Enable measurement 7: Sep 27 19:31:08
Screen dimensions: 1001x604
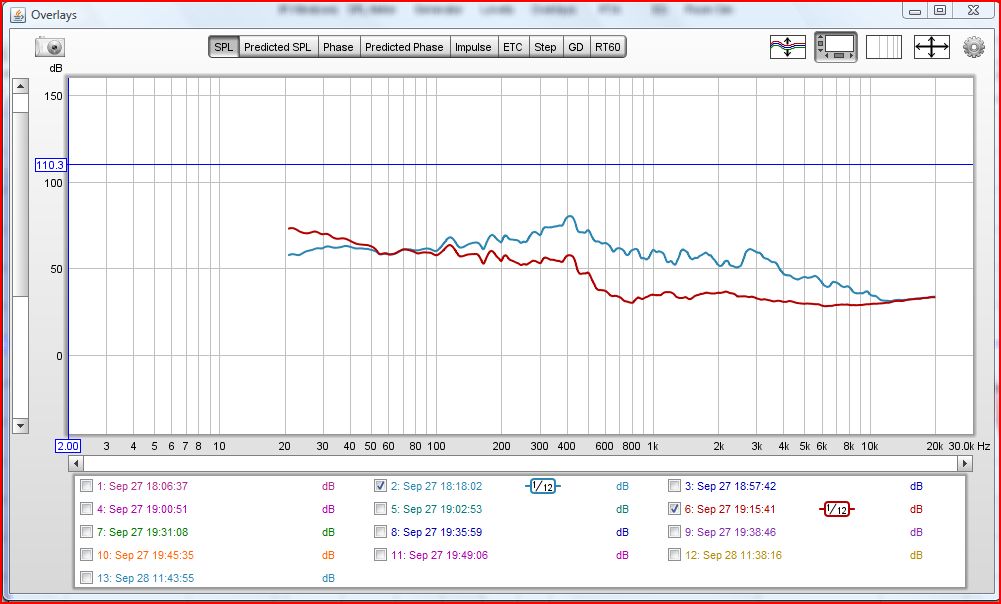click(x=86, y=532)
